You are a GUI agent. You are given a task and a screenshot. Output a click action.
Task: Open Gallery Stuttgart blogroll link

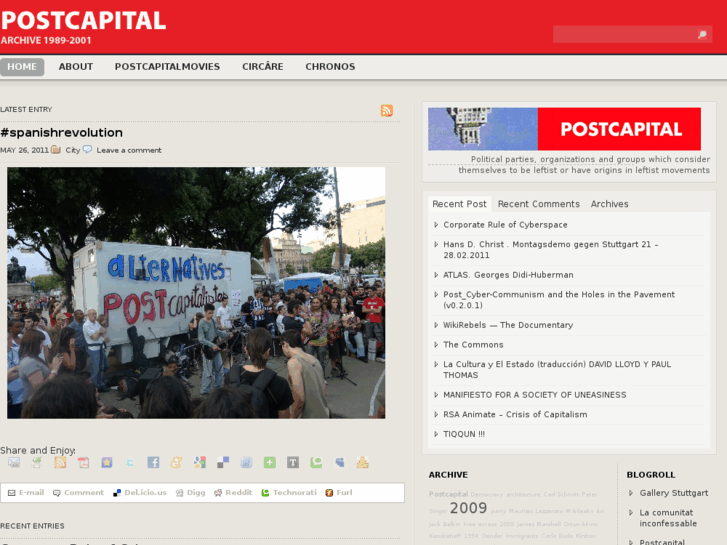pyautogui.click(x=674, y=493)
